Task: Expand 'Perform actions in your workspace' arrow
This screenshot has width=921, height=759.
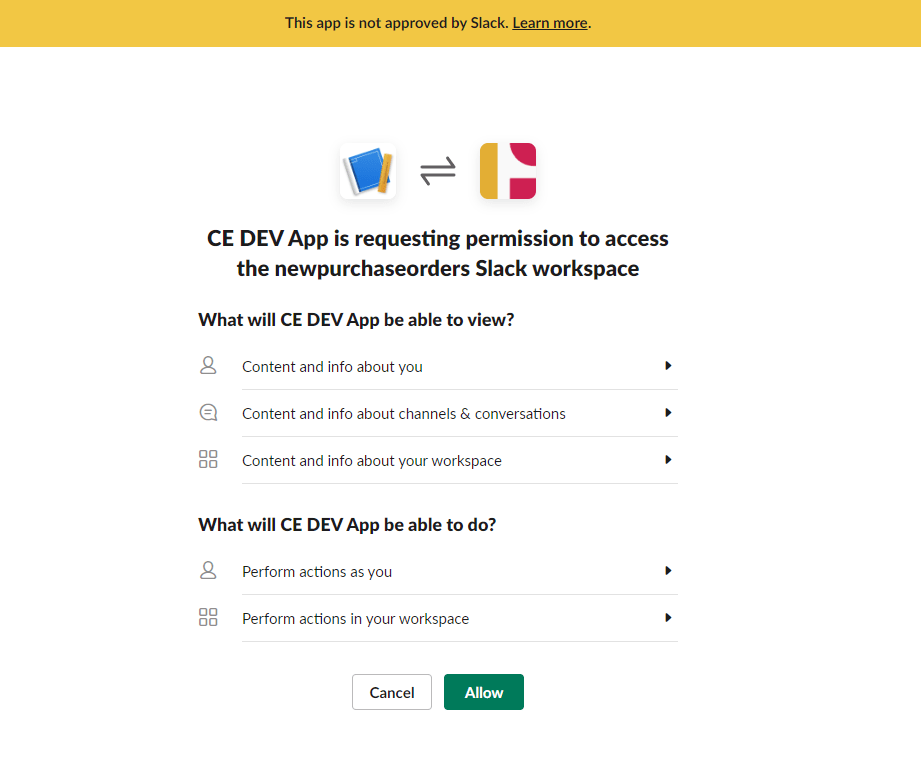Action: point(668,618)
